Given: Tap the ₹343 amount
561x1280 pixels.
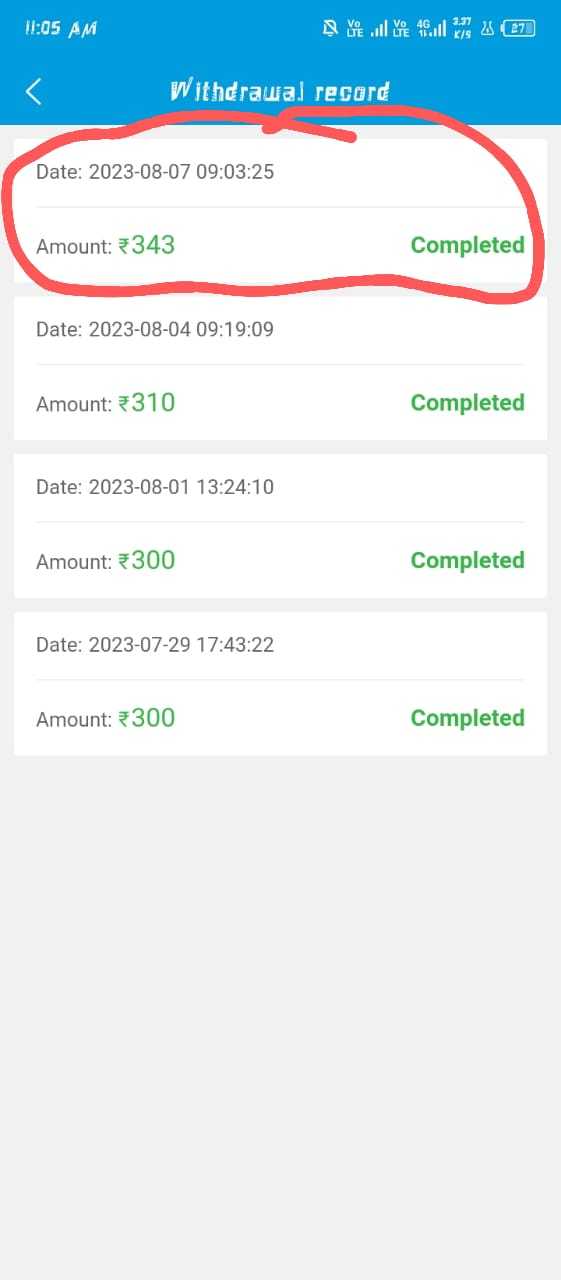Looking at the screenshot, I should tap(146, 245).
